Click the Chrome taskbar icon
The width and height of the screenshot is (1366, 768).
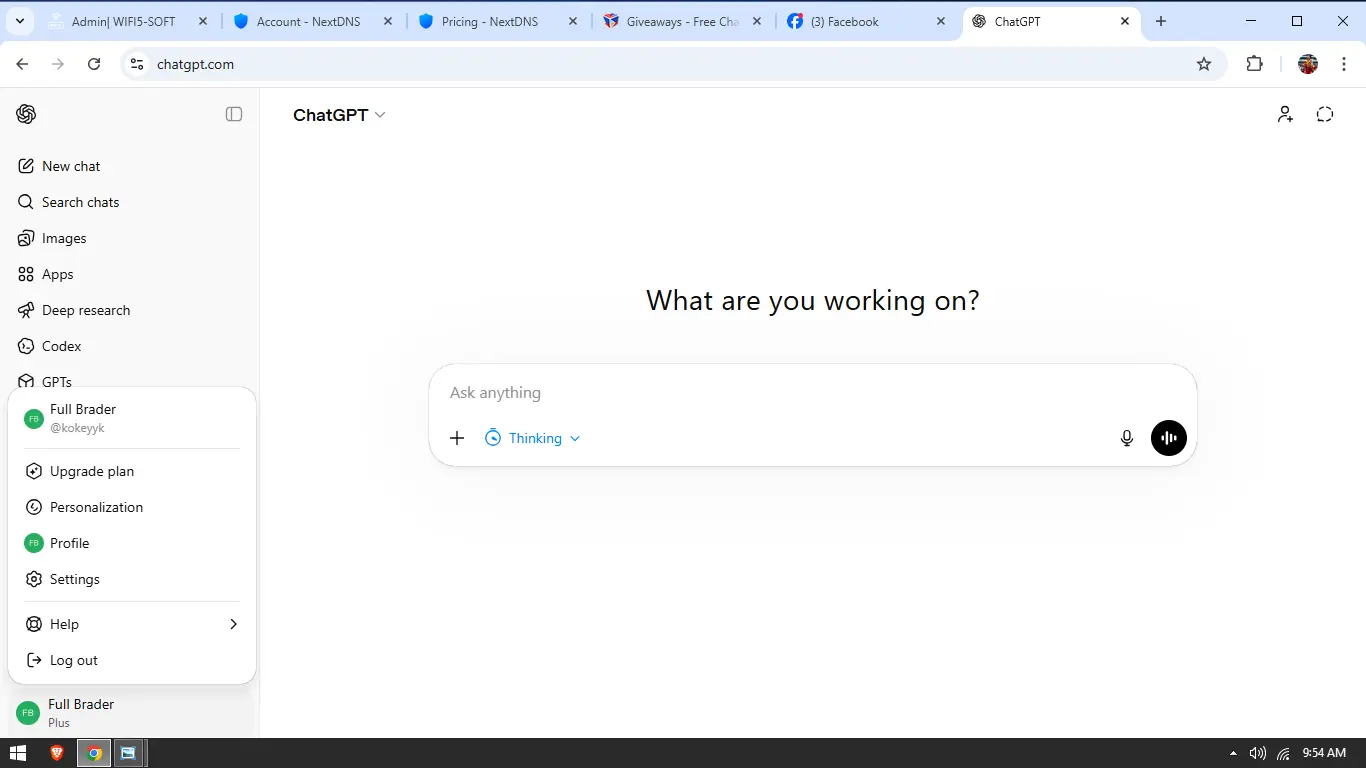click(94, 753)
